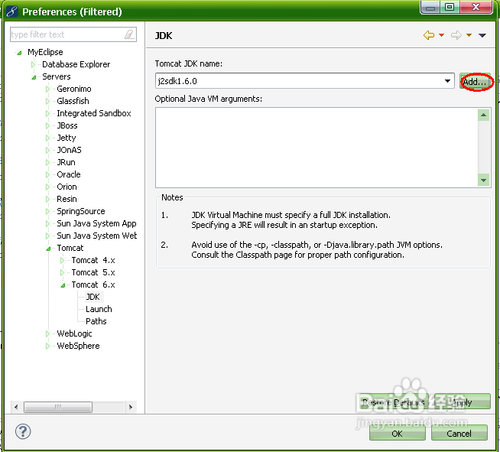This screenshot has height=452, width=500.
Task: Expand the SpringSource node
Action: pos(48,211)
